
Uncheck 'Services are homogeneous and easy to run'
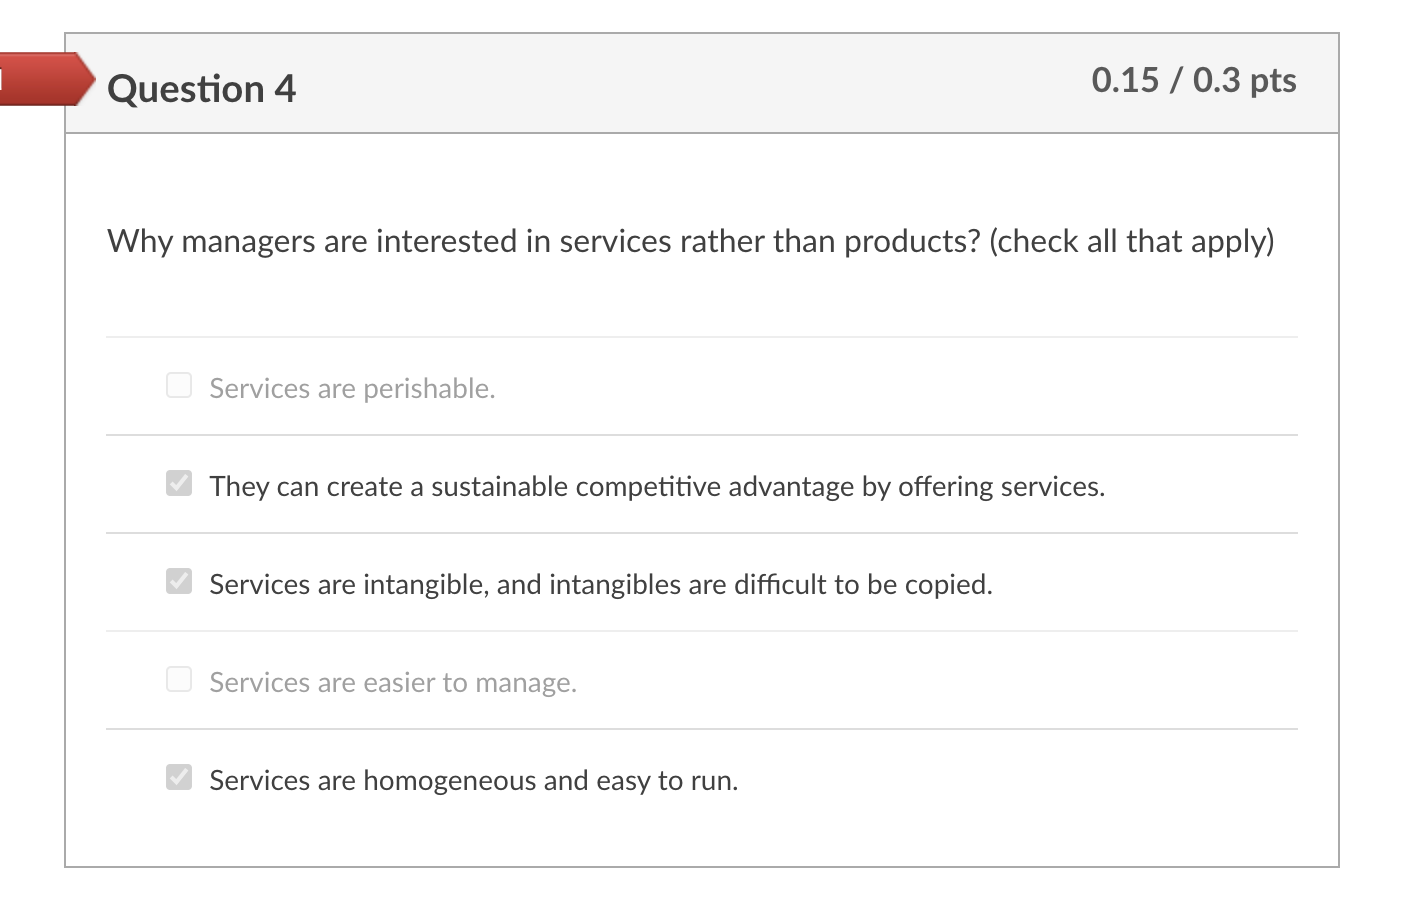tap(178, 776)
